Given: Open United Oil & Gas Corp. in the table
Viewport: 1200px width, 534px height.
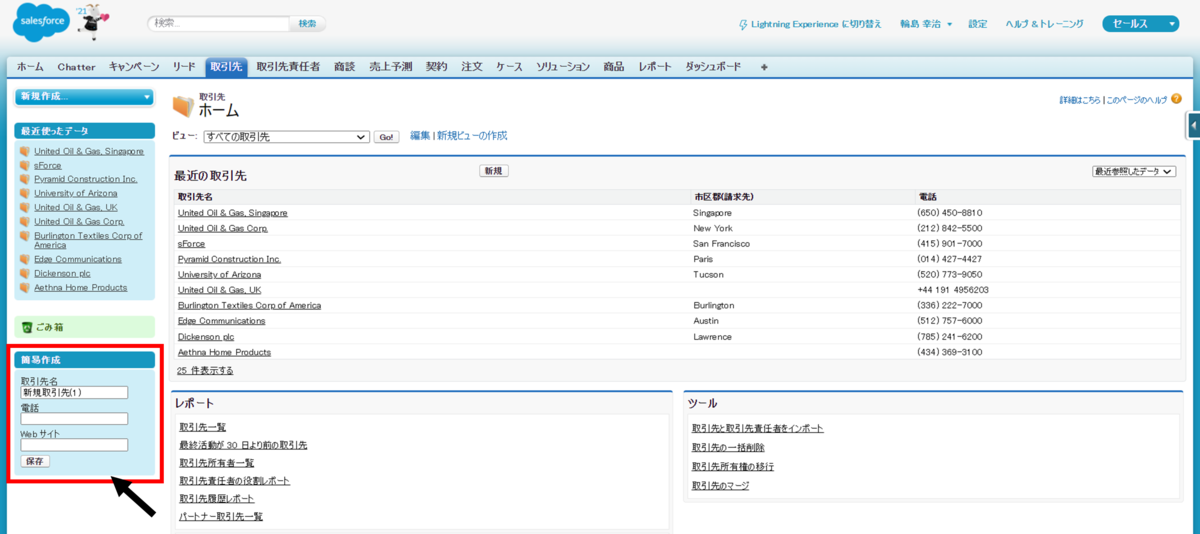Looking at the screenshot, I should tap(223, 228).
